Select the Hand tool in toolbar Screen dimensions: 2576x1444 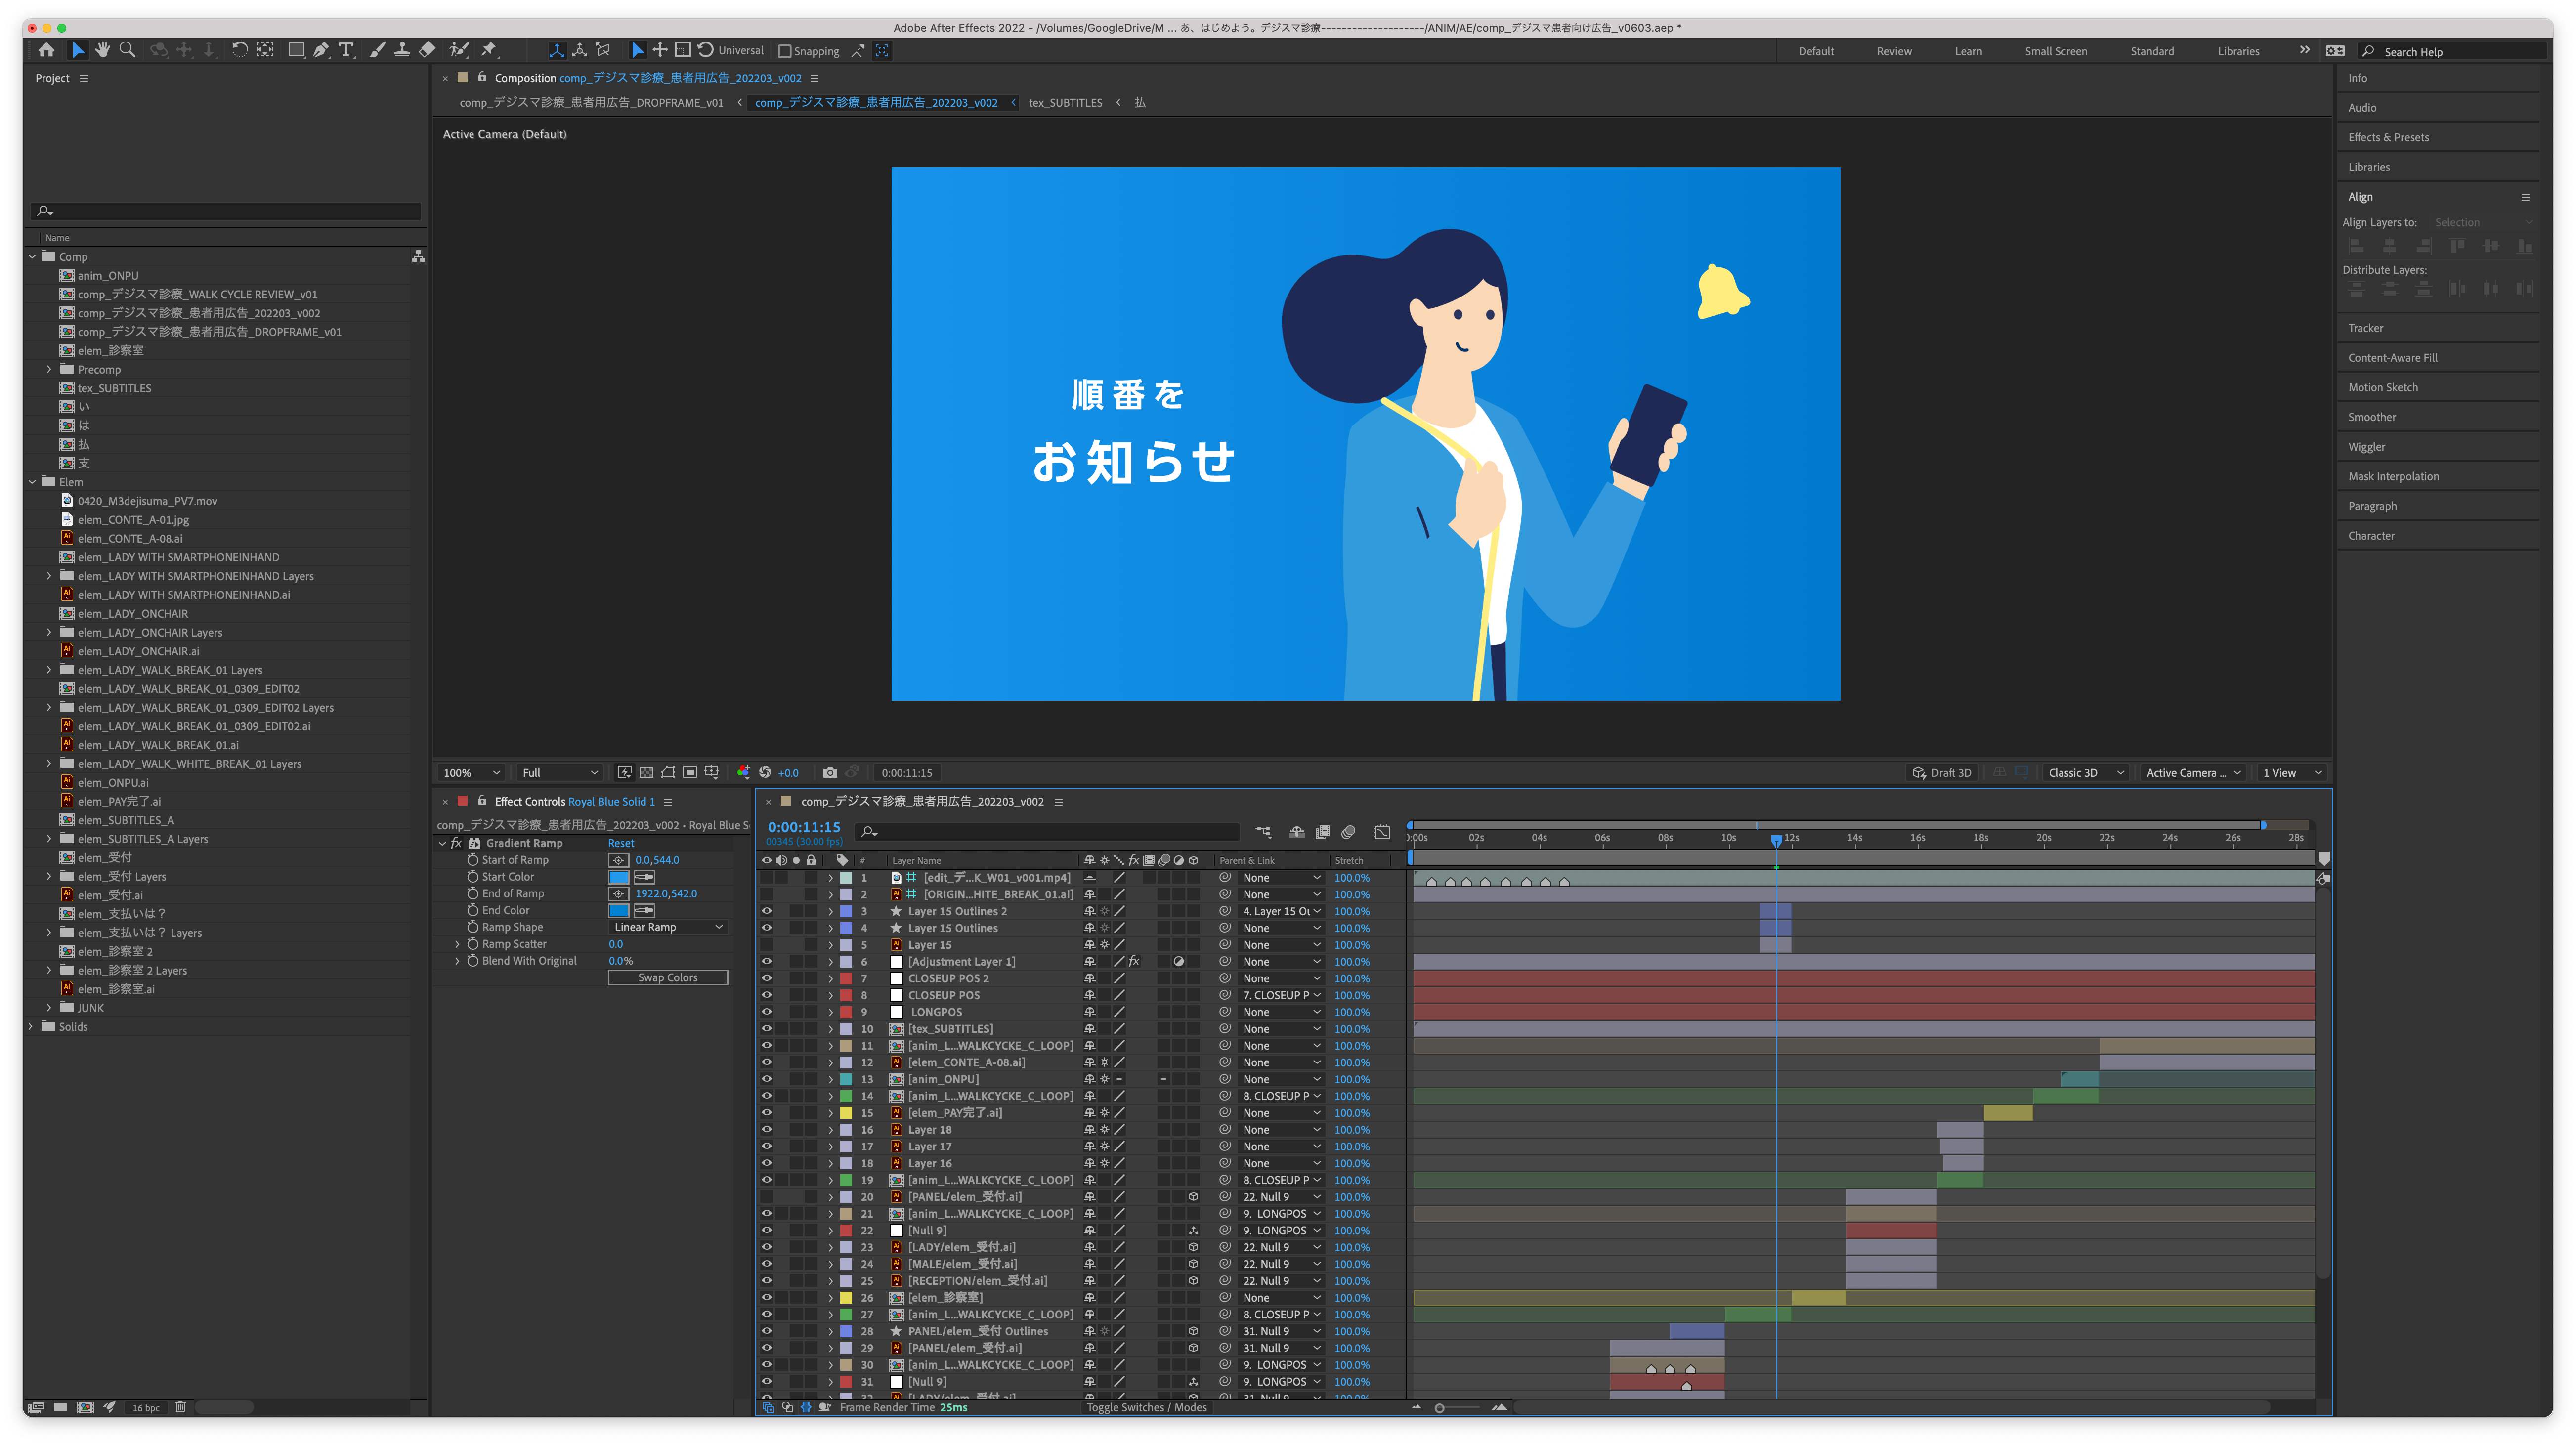[102, 50]
